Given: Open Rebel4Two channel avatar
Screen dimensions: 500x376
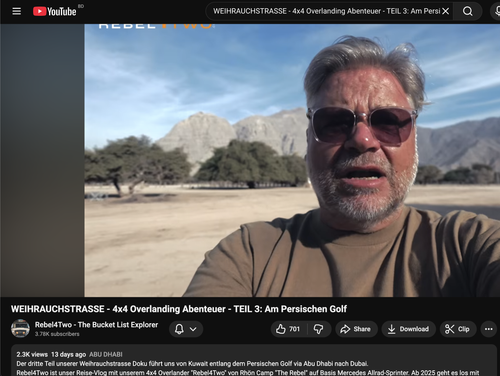Looking at the screenshot, I should coord(20,328).
